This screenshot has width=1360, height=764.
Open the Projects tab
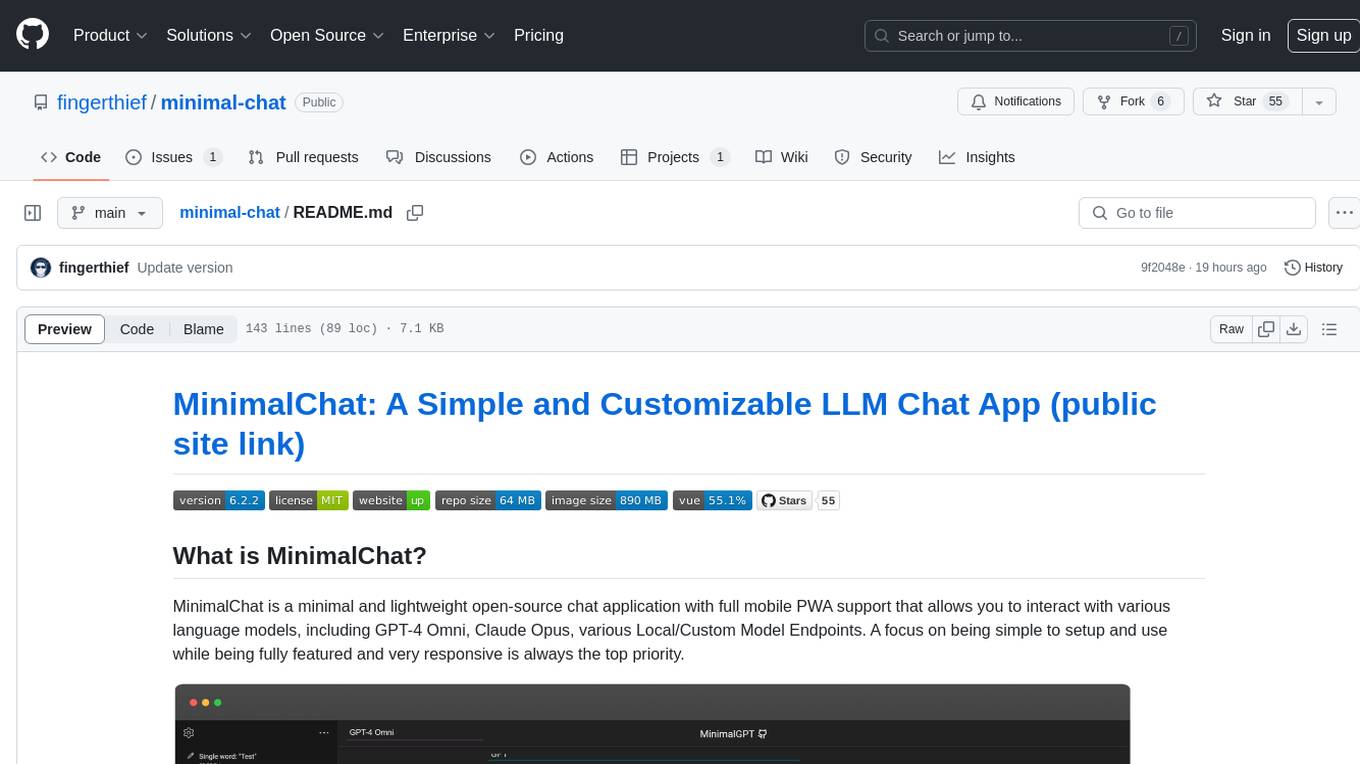pyautogui.click(x=675, y=157)
